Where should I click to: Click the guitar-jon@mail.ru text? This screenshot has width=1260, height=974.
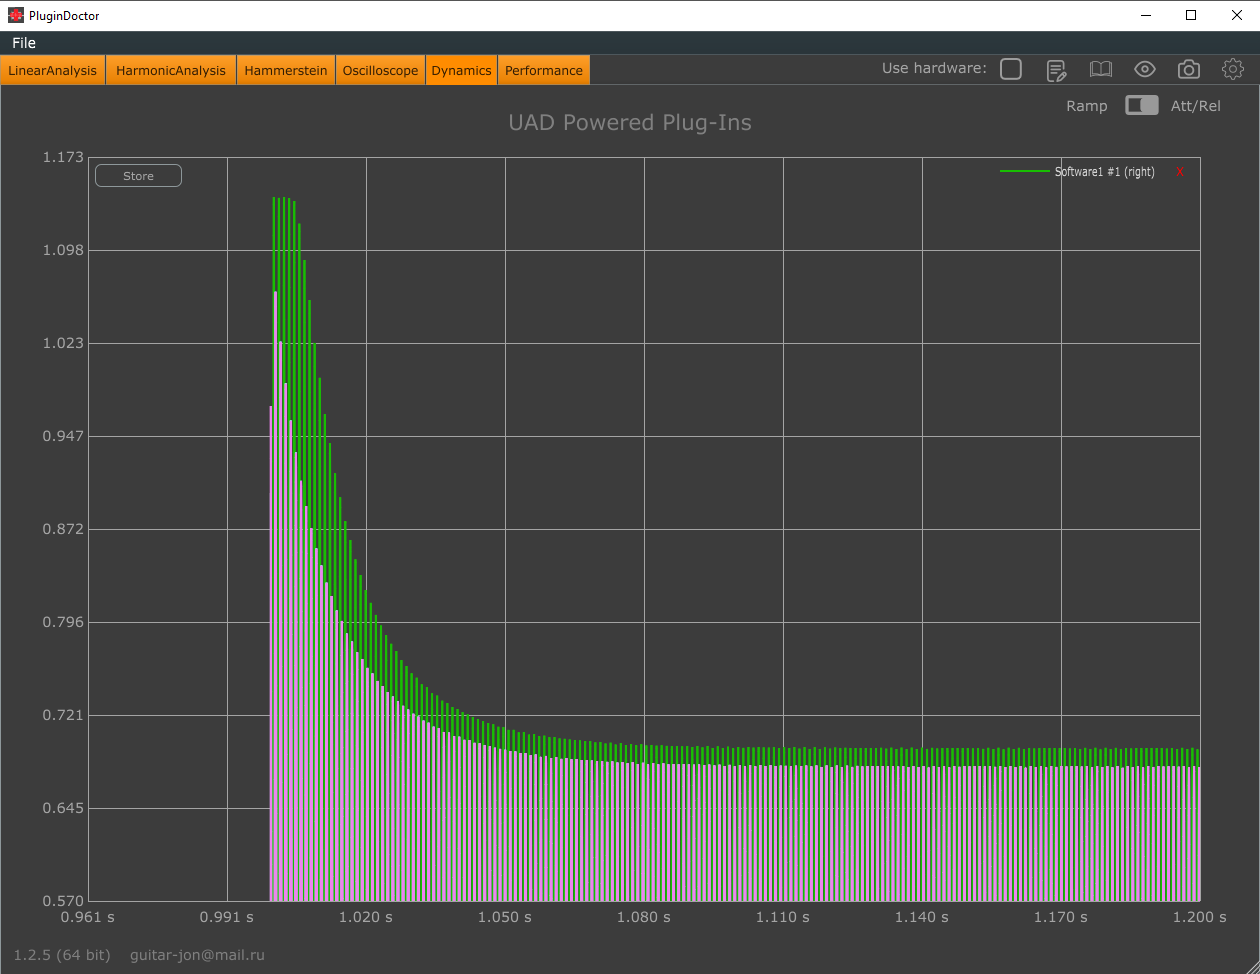[197, 955]
